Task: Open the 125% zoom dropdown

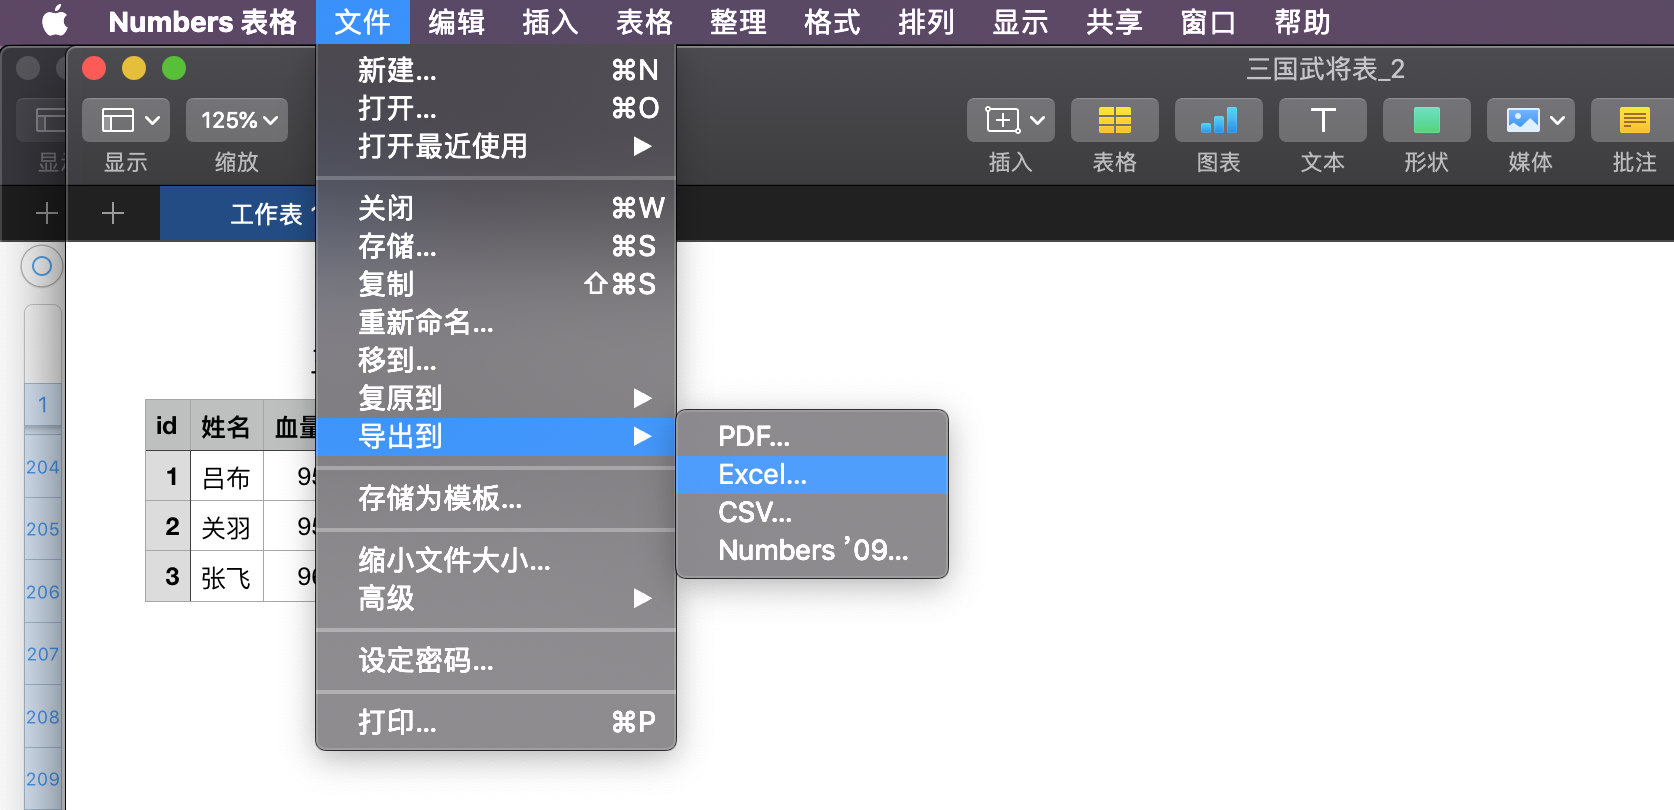Action: [237, 120]
